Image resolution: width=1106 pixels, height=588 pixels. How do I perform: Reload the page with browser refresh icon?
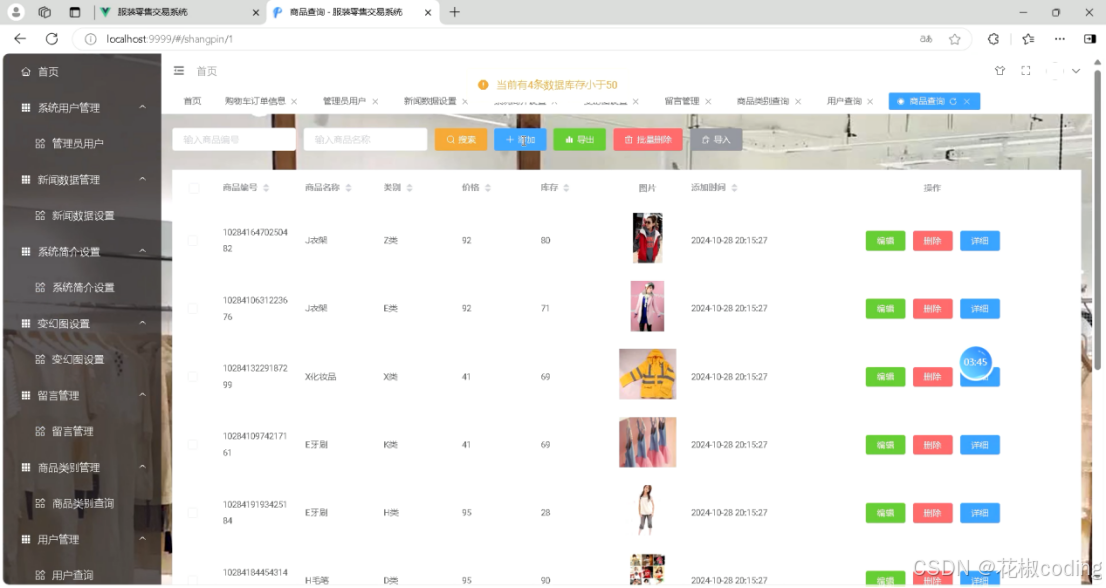51,39
